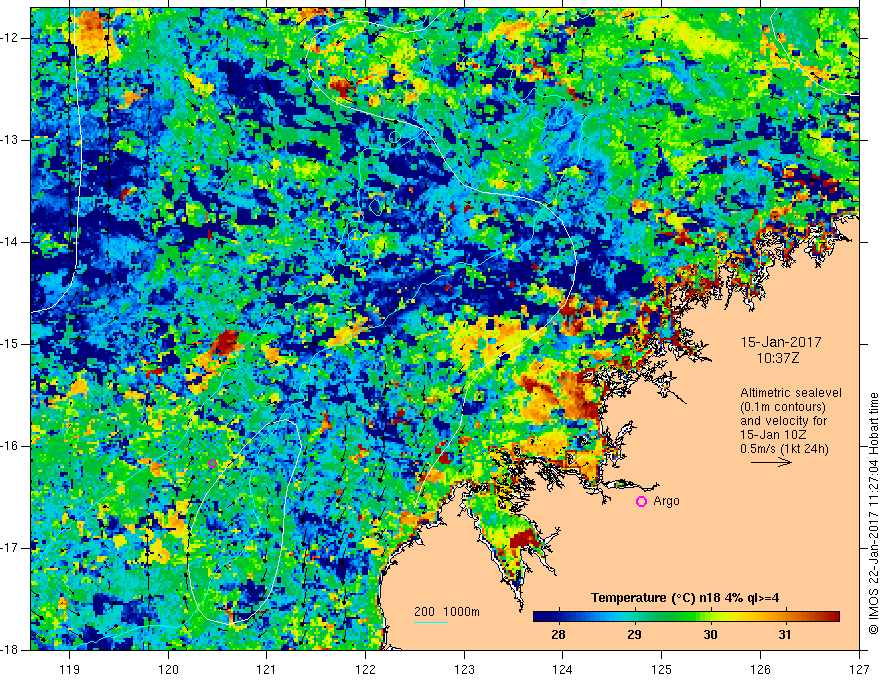Viewport: 880px width, 680px height.
Task: Click the 'Altimetric sealevel' label
Action: 791,393
